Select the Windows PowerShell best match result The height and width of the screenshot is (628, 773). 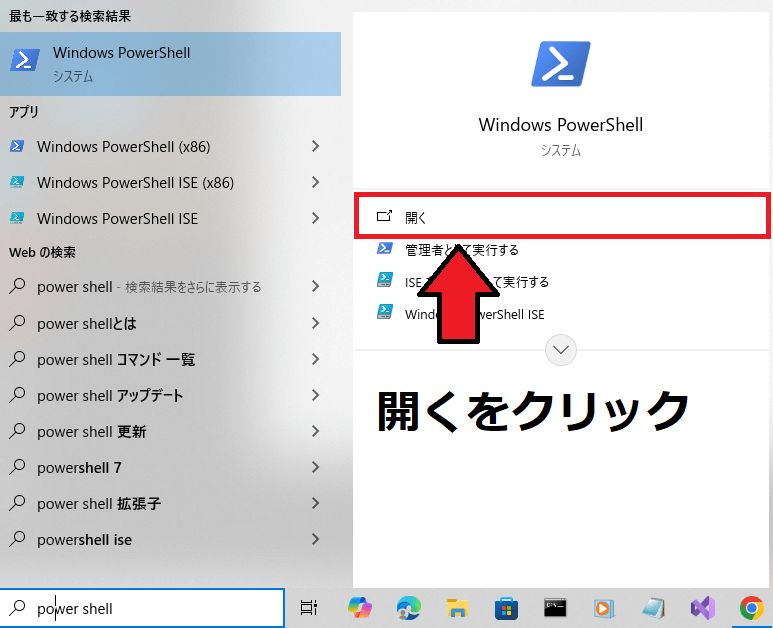coord(170,63)
